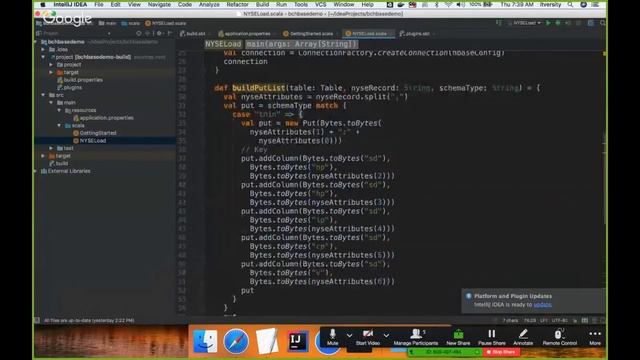Open the File menu

pyautogui.click(x=99, y=4)
